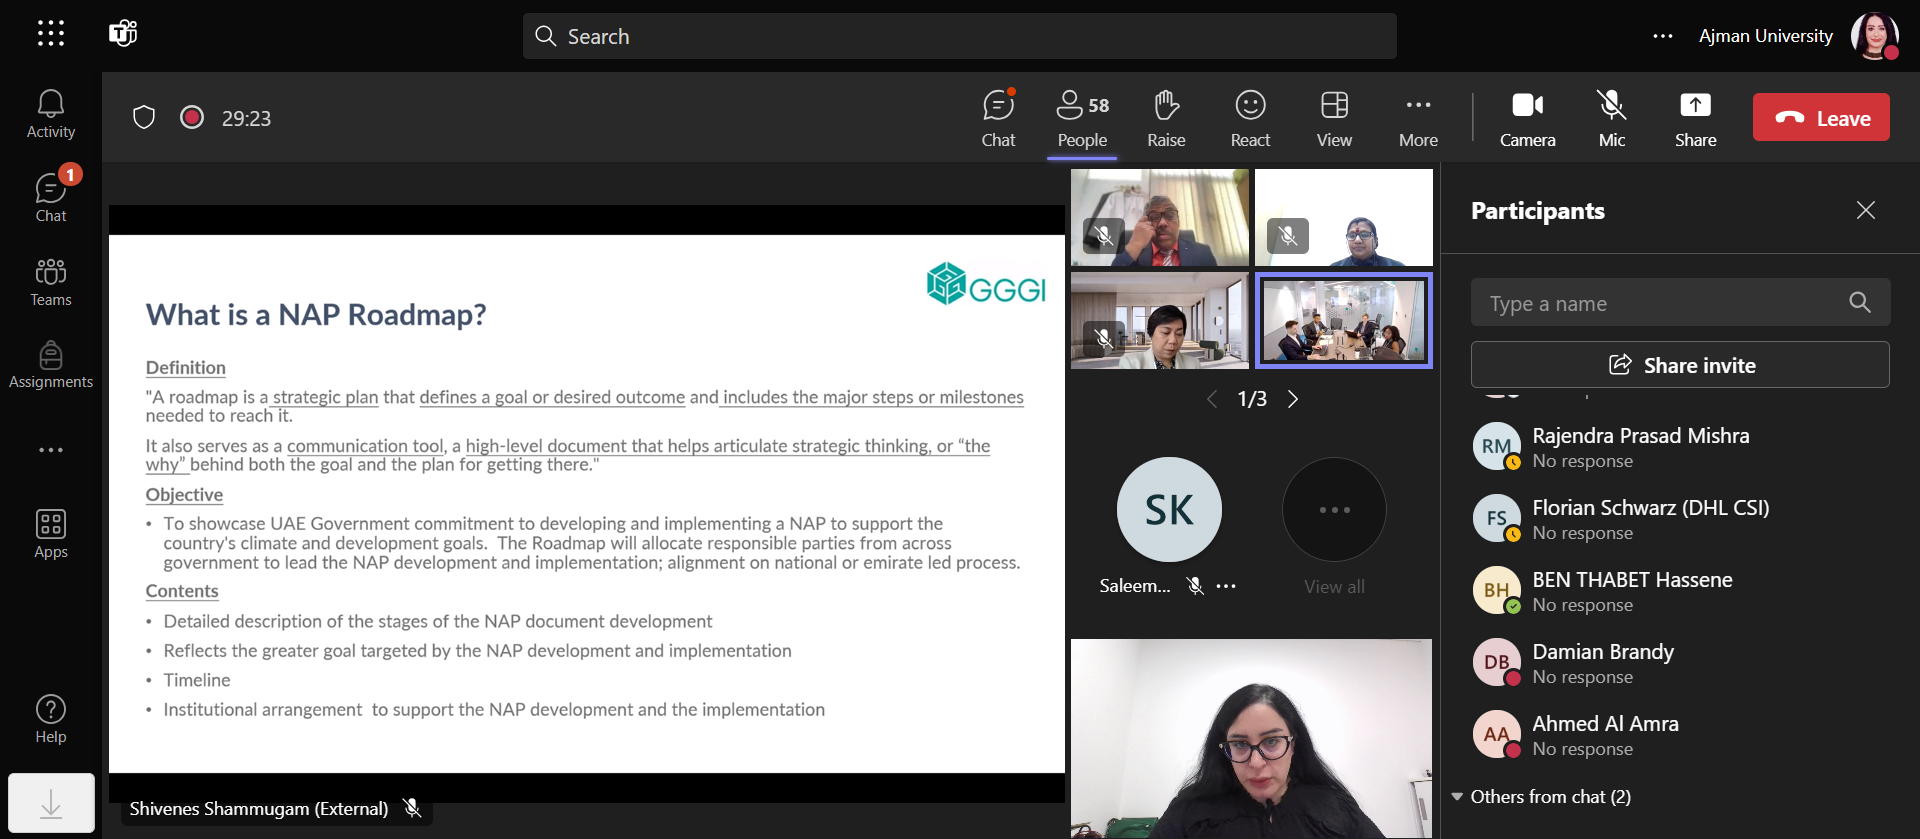This screenshot has height=839, width=1920.
Task: Open Teams from the left sidebar
Action: click(x=50, y=283)
